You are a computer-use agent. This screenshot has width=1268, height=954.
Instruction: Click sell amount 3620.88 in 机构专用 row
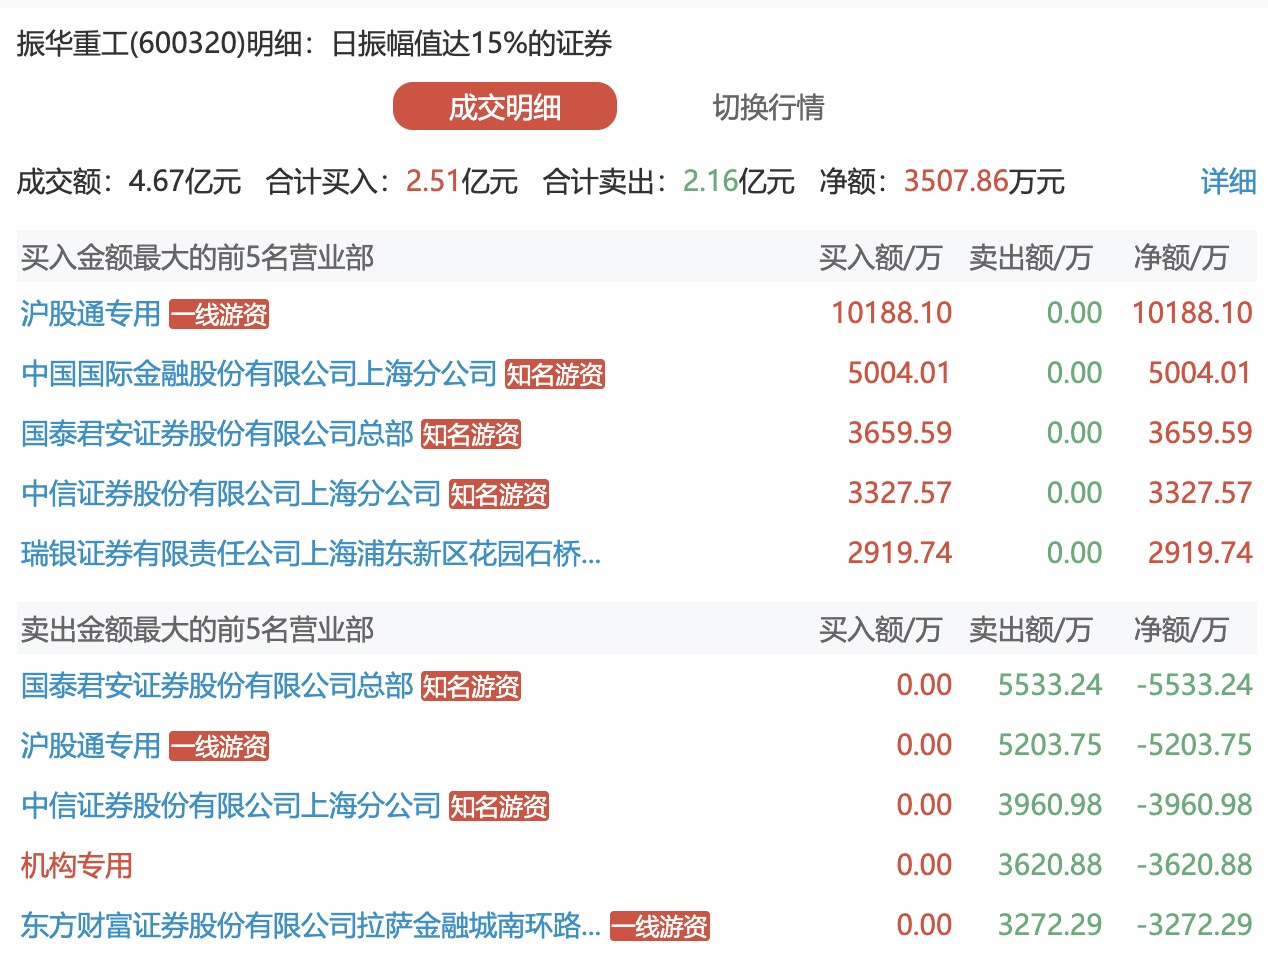click(1050, 866)
